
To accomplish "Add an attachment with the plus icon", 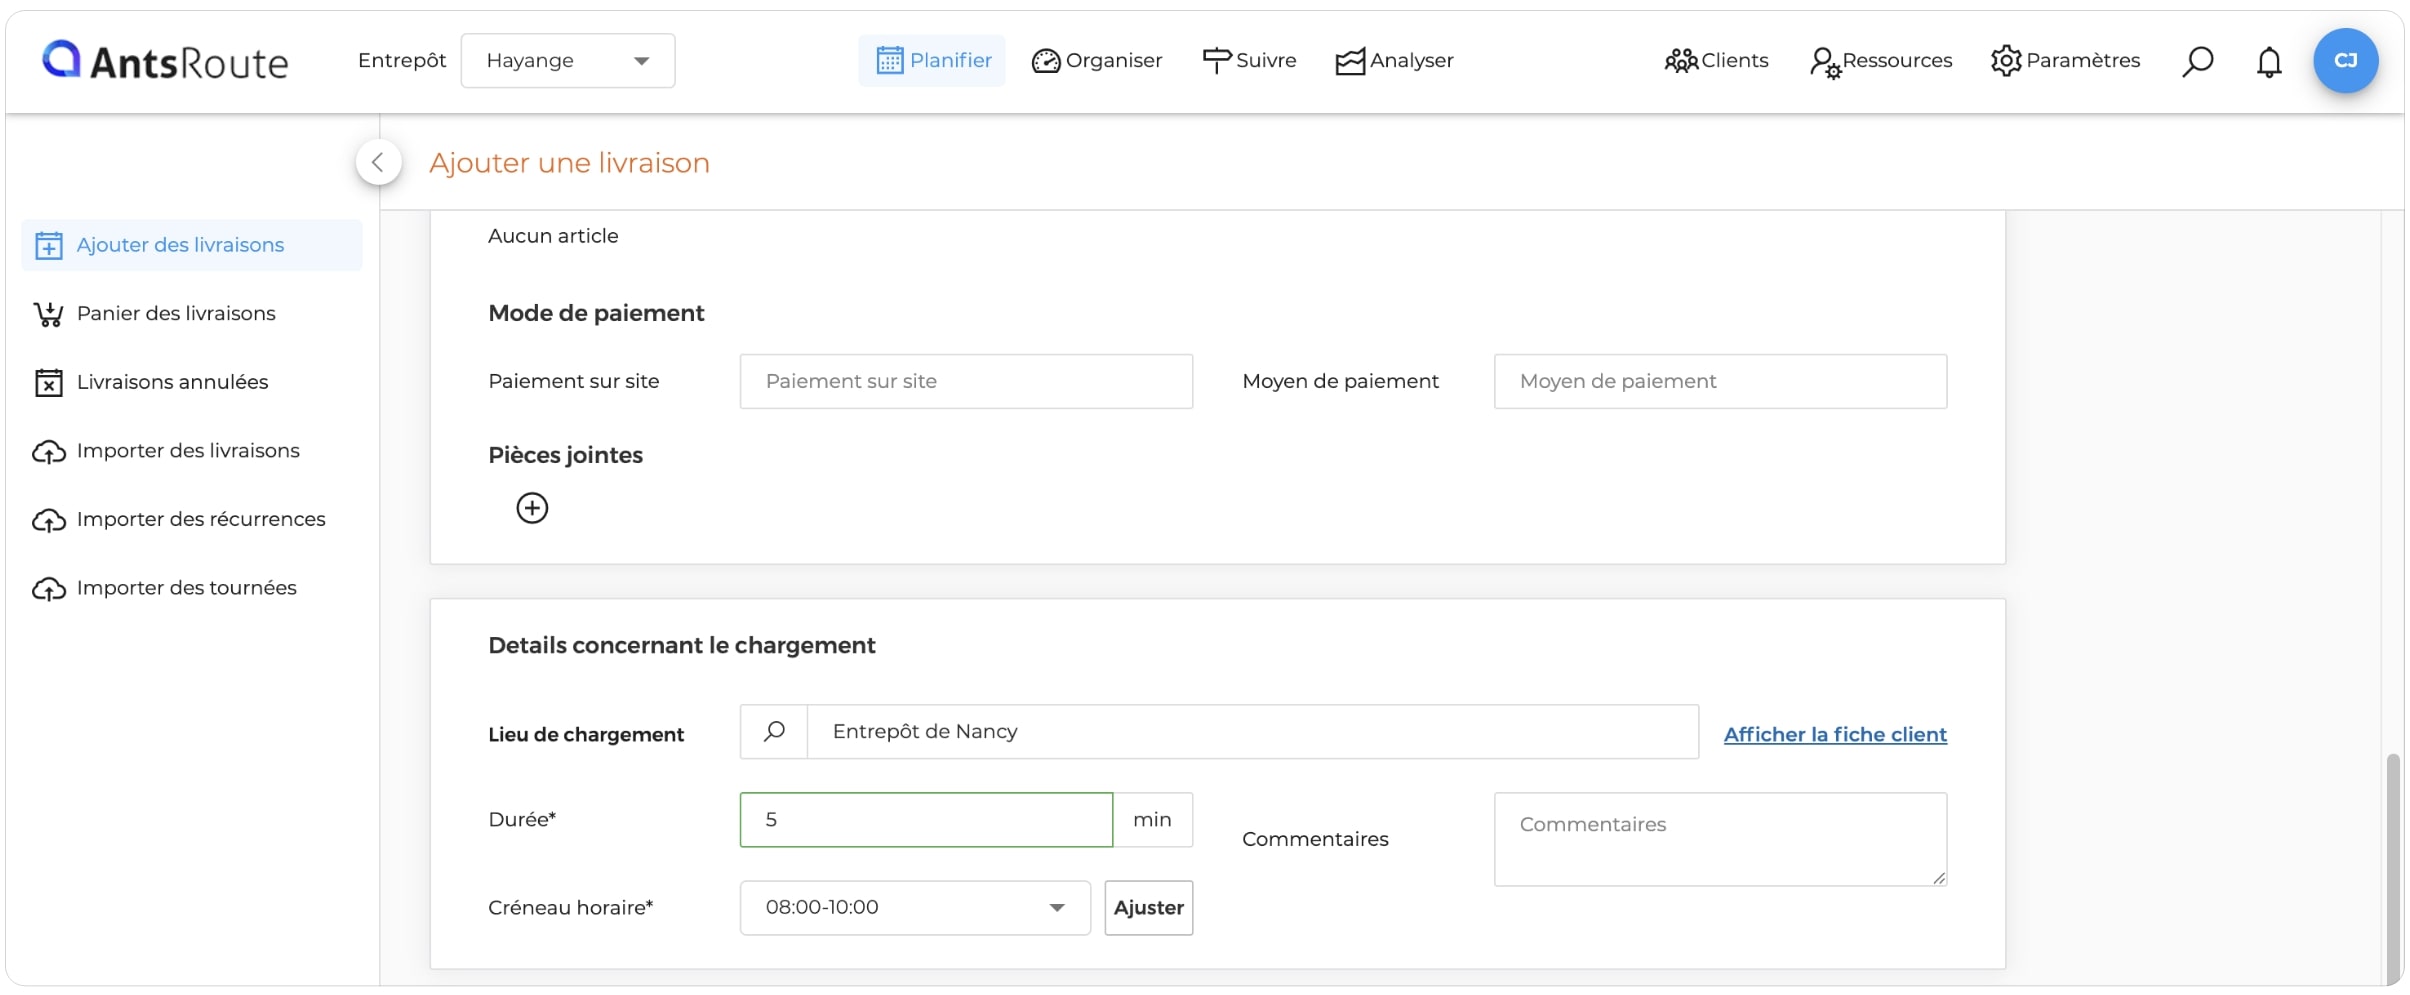I will click(532, 508).
